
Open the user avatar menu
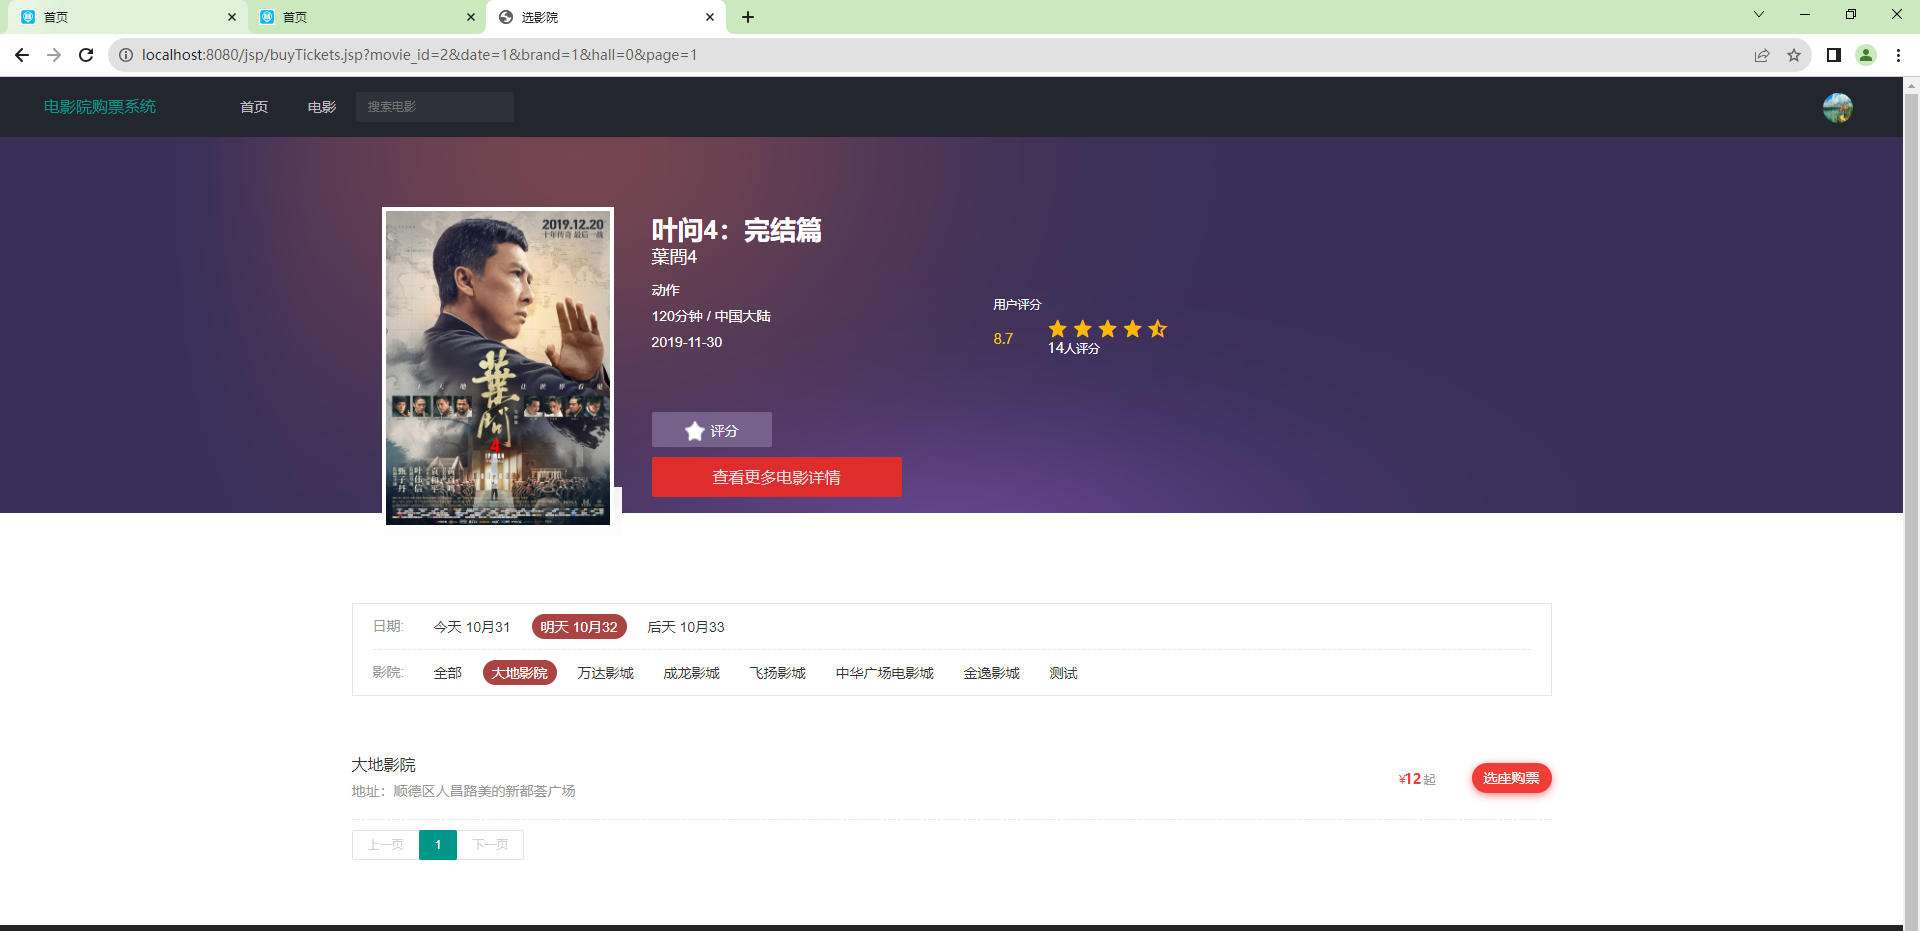(x=1836, y=107)
